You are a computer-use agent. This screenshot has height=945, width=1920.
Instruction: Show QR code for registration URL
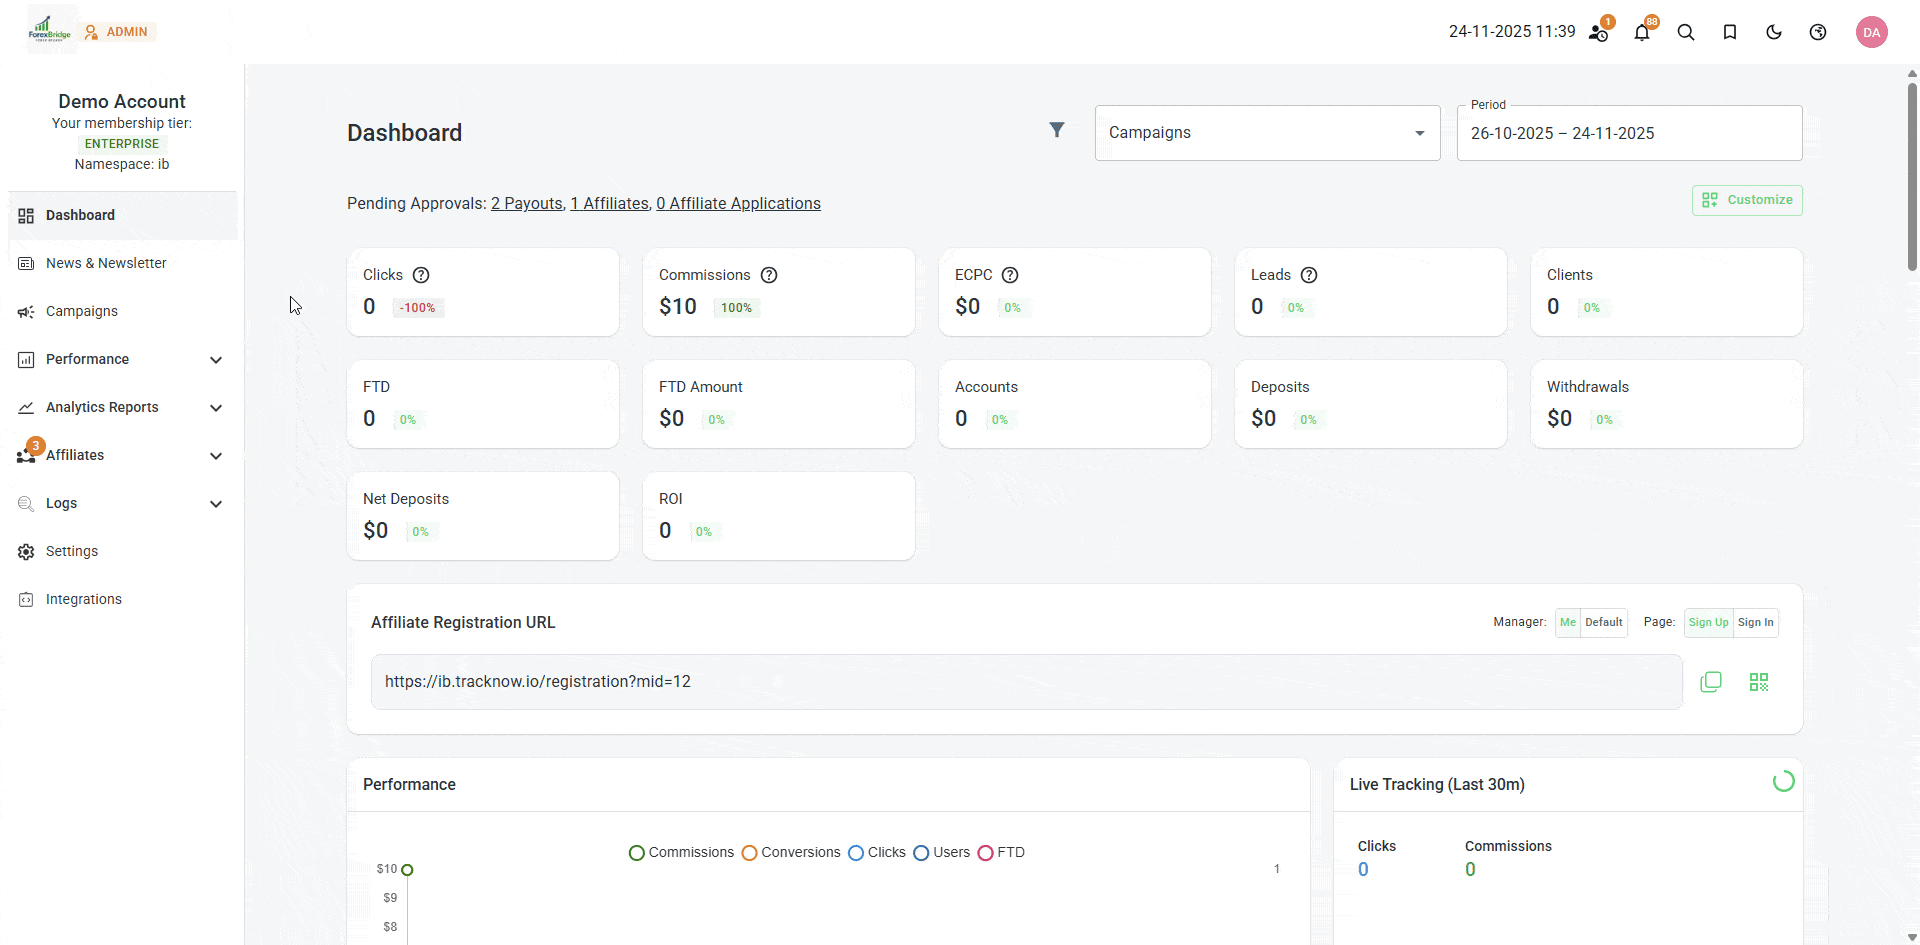pyautogui.click(x=1759, y=682)
